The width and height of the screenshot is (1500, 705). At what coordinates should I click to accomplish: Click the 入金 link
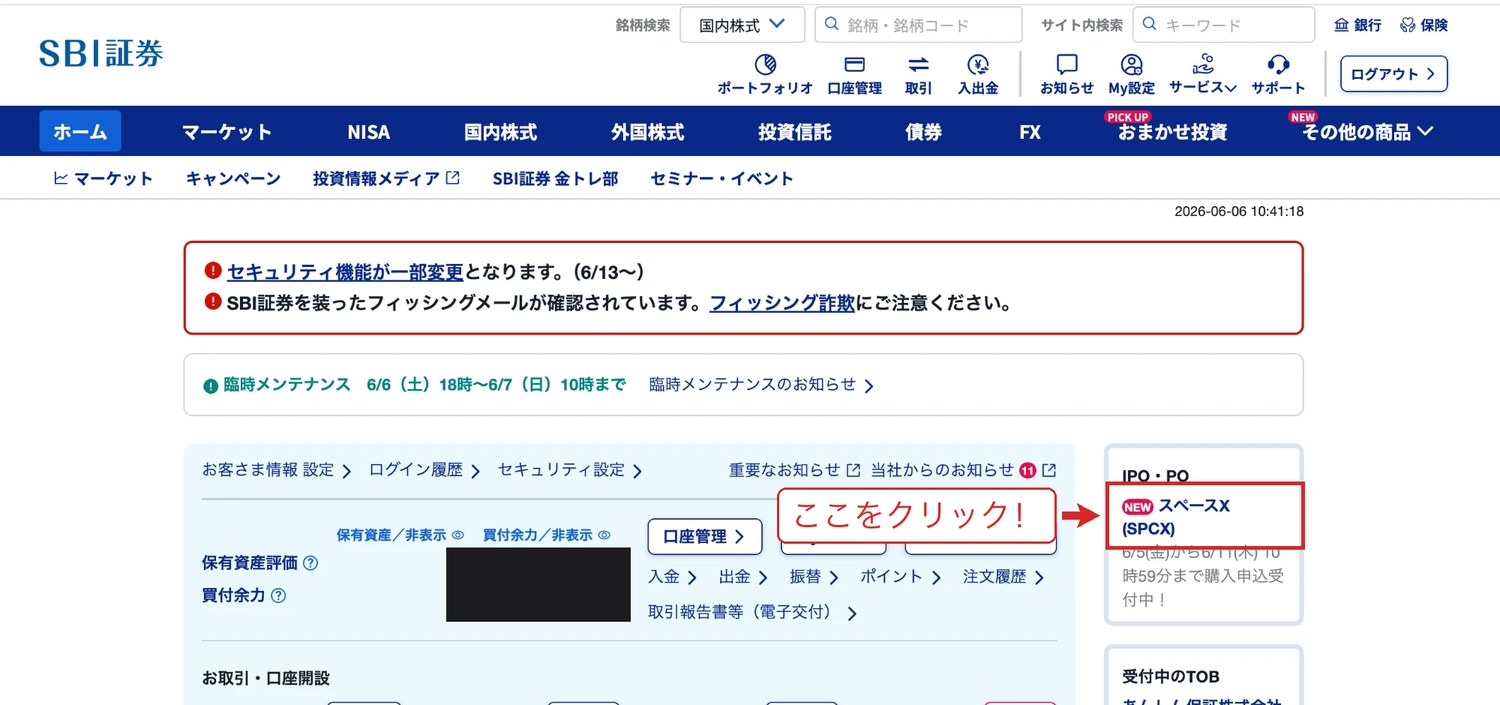(x=670, y=577)
